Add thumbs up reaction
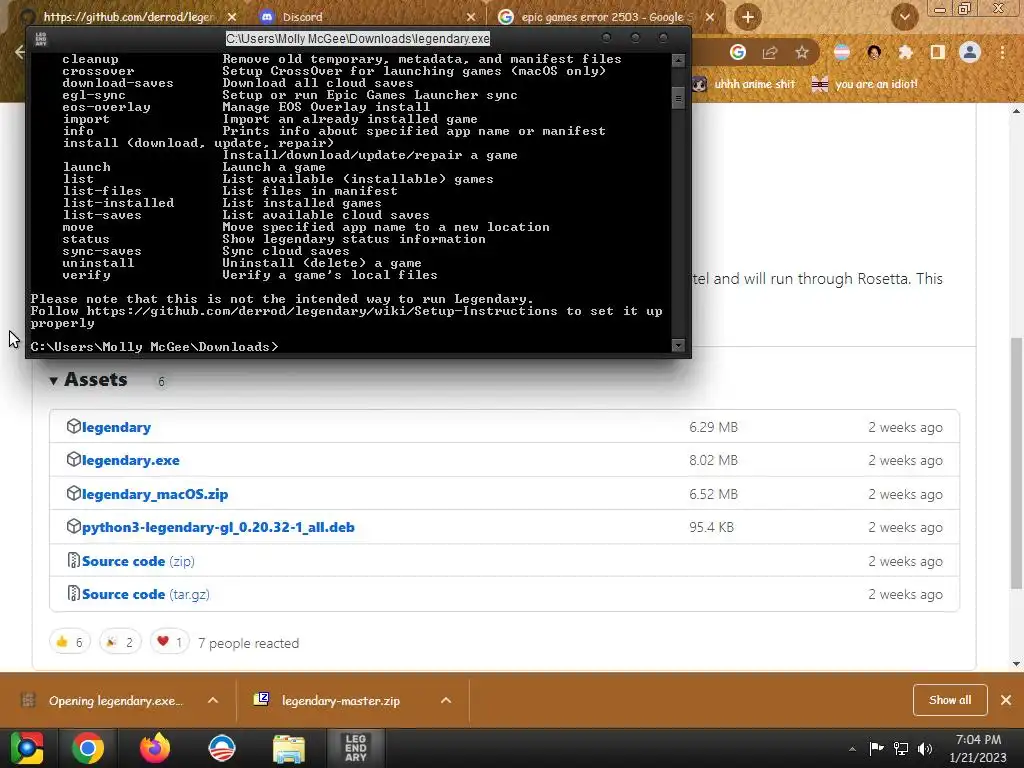1024x768 pixels. tap(69, 643)
